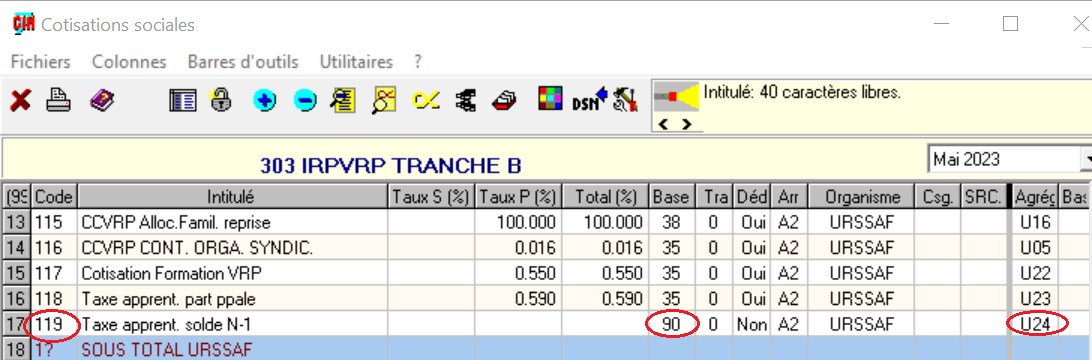Click the red X close icon in toolbar
This screenshot has height=360, width=1092.
click(x=20, y=101)
